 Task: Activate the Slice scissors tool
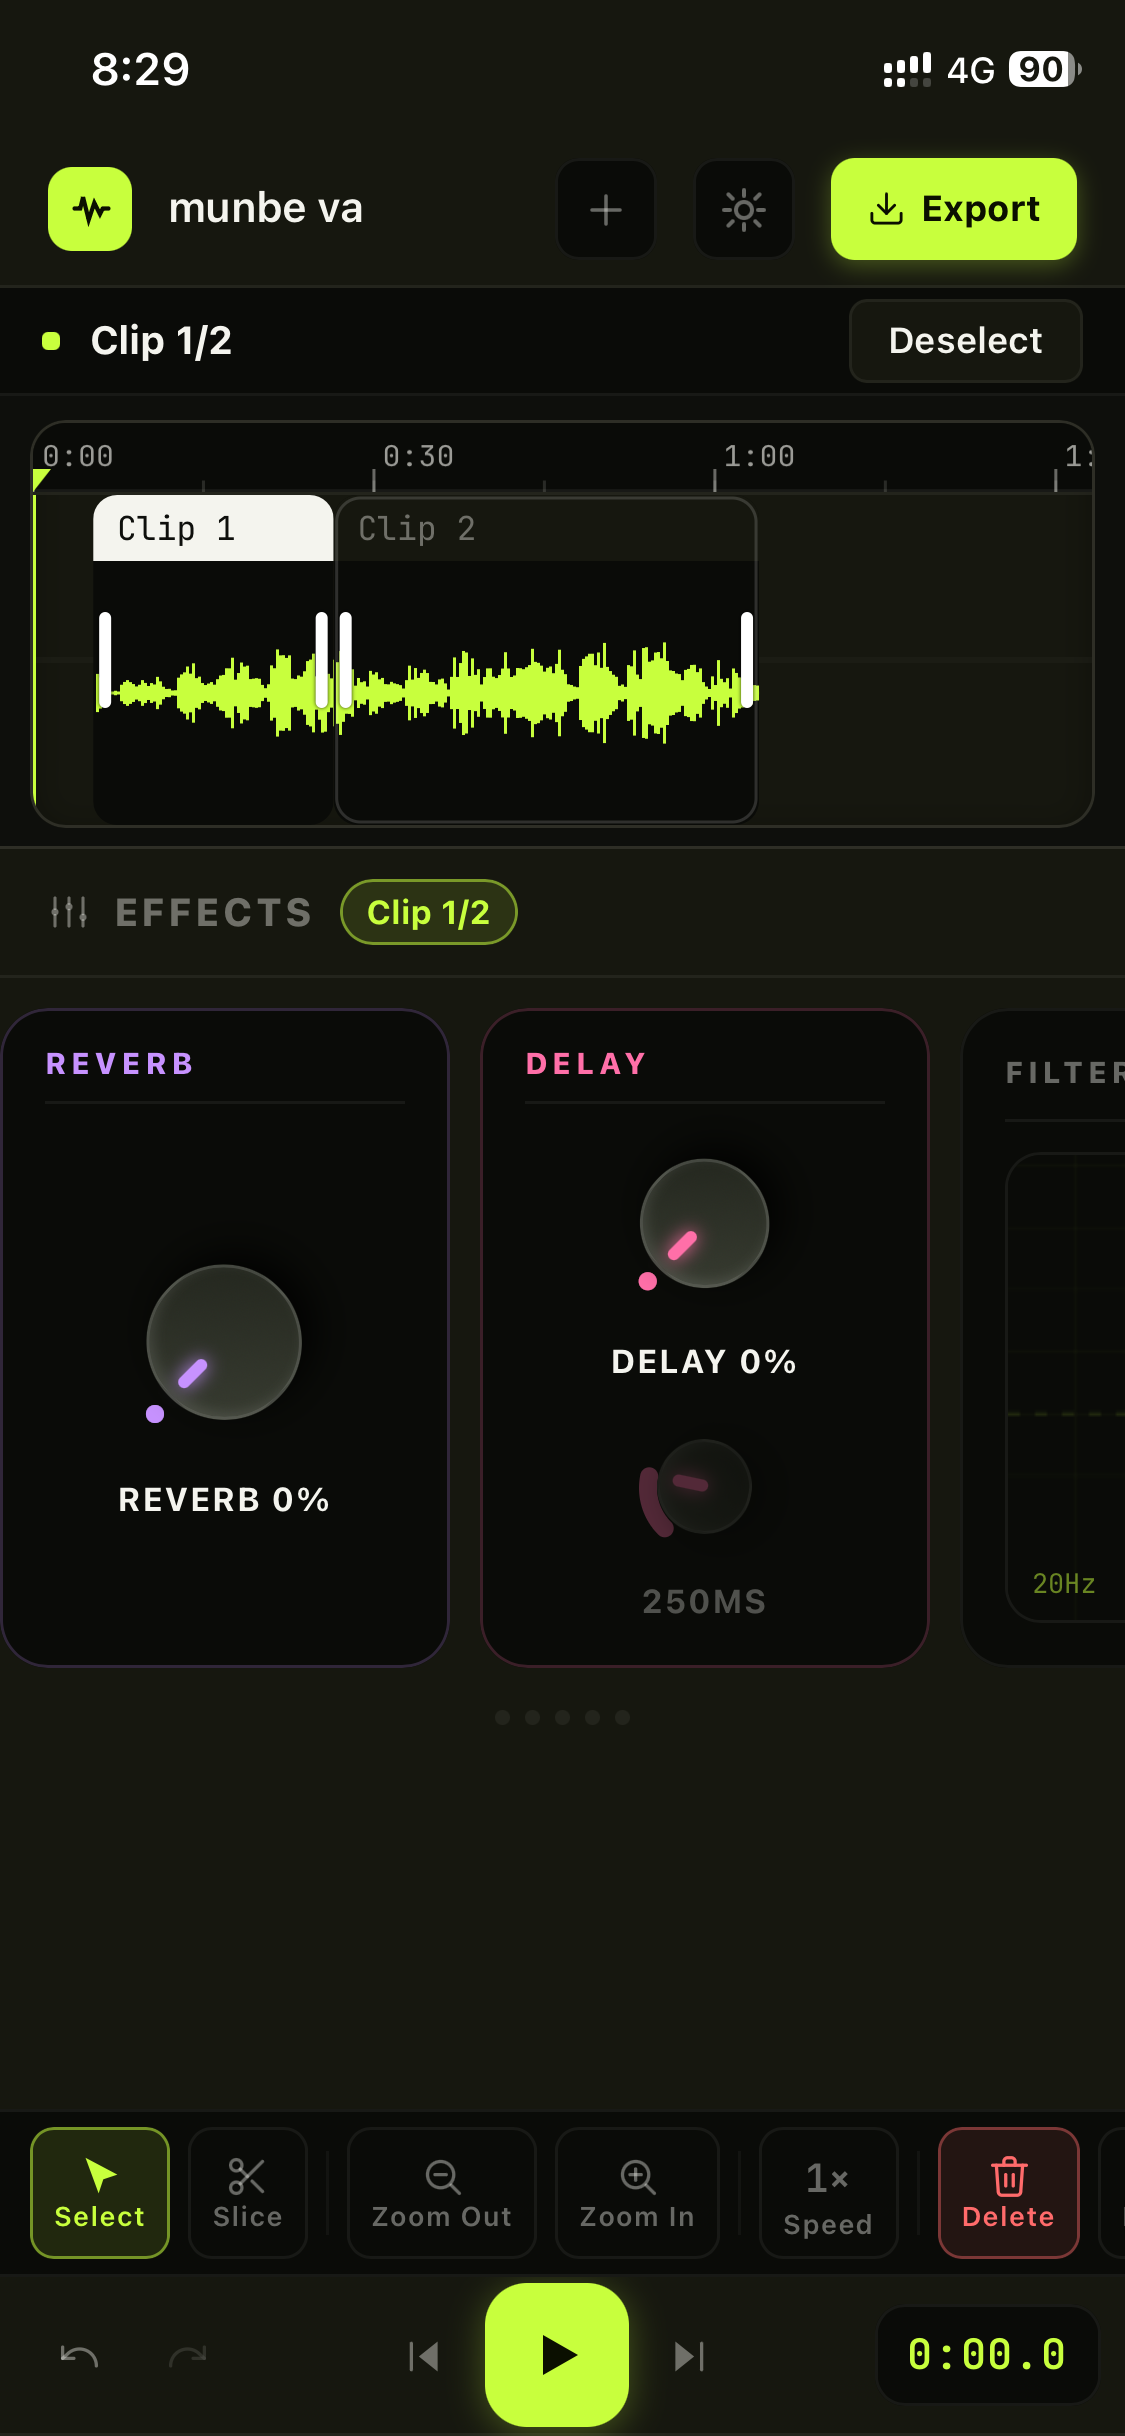point(248,2193)
